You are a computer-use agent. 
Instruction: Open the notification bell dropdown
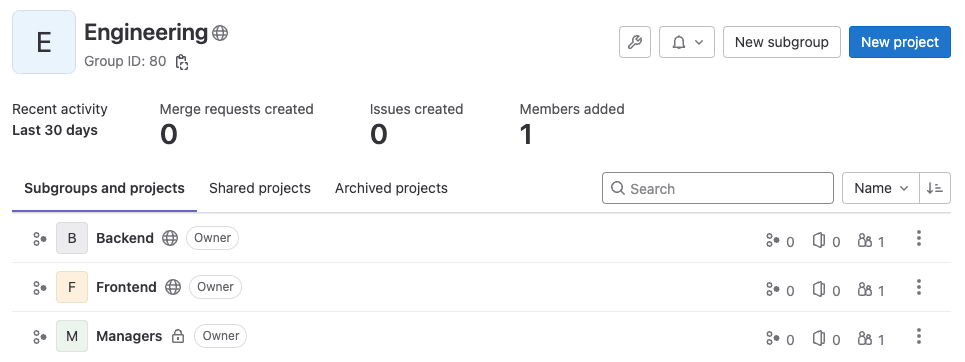click(x=687, y=42)
